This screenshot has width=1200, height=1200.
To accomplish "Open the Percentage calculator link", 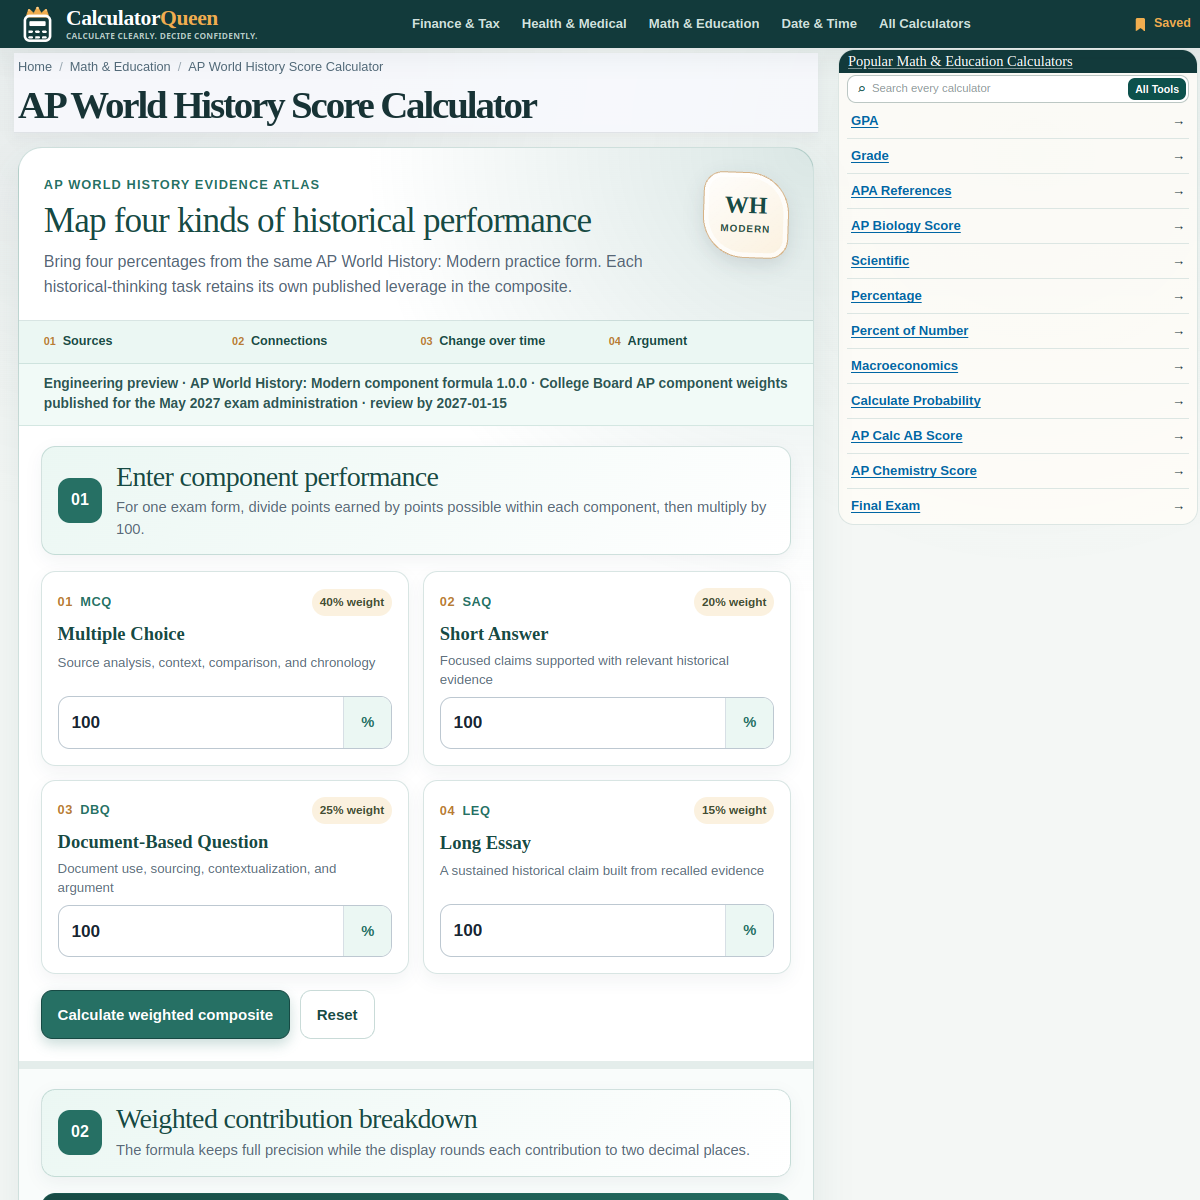I will click(x=886, y=296).
